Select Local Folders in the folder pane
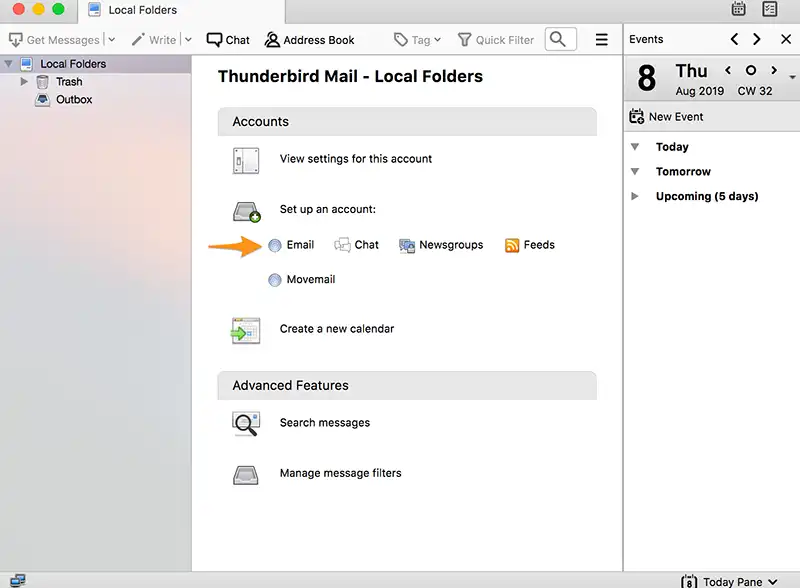 tap(73, 64)
